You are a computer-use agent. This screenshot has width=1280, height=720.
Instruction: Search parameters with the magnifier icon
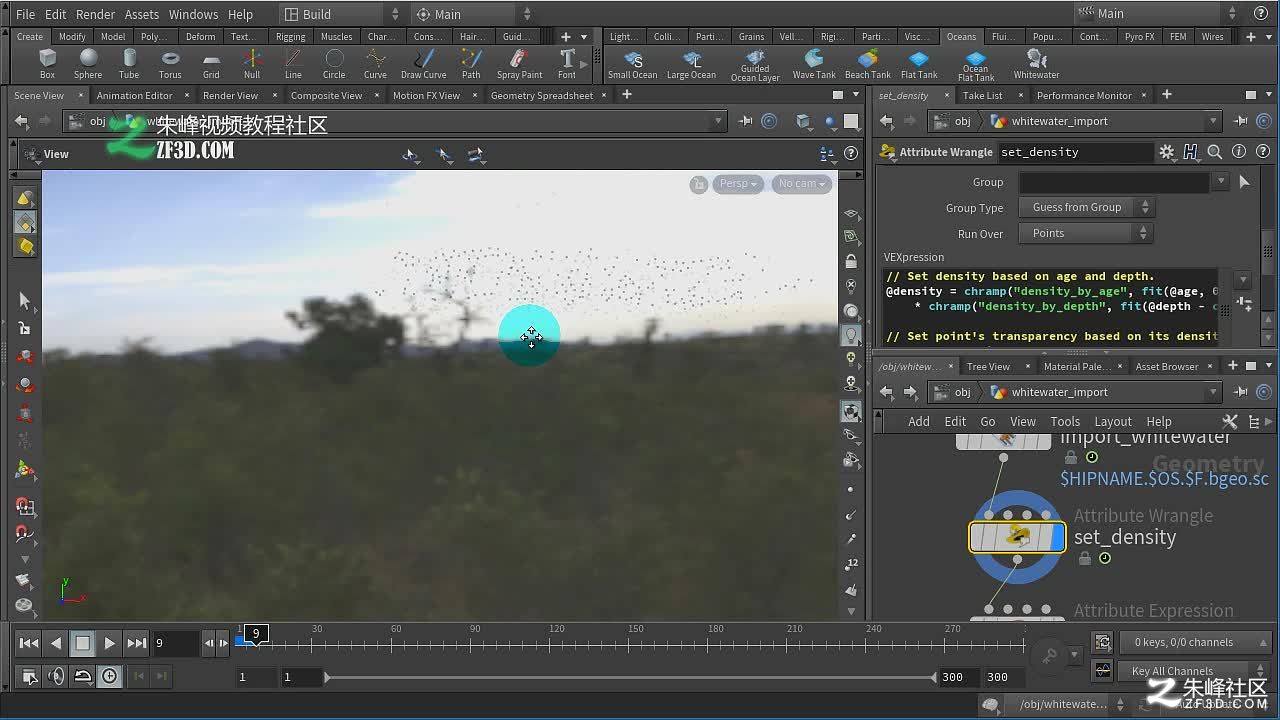point(1215,152)
